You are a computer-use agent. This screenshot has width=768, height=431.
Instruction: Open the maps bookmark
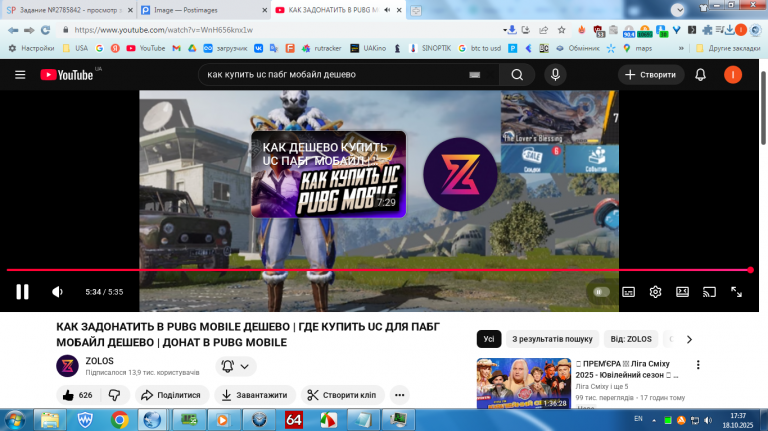pyautogui.click(x=638, y=48)
